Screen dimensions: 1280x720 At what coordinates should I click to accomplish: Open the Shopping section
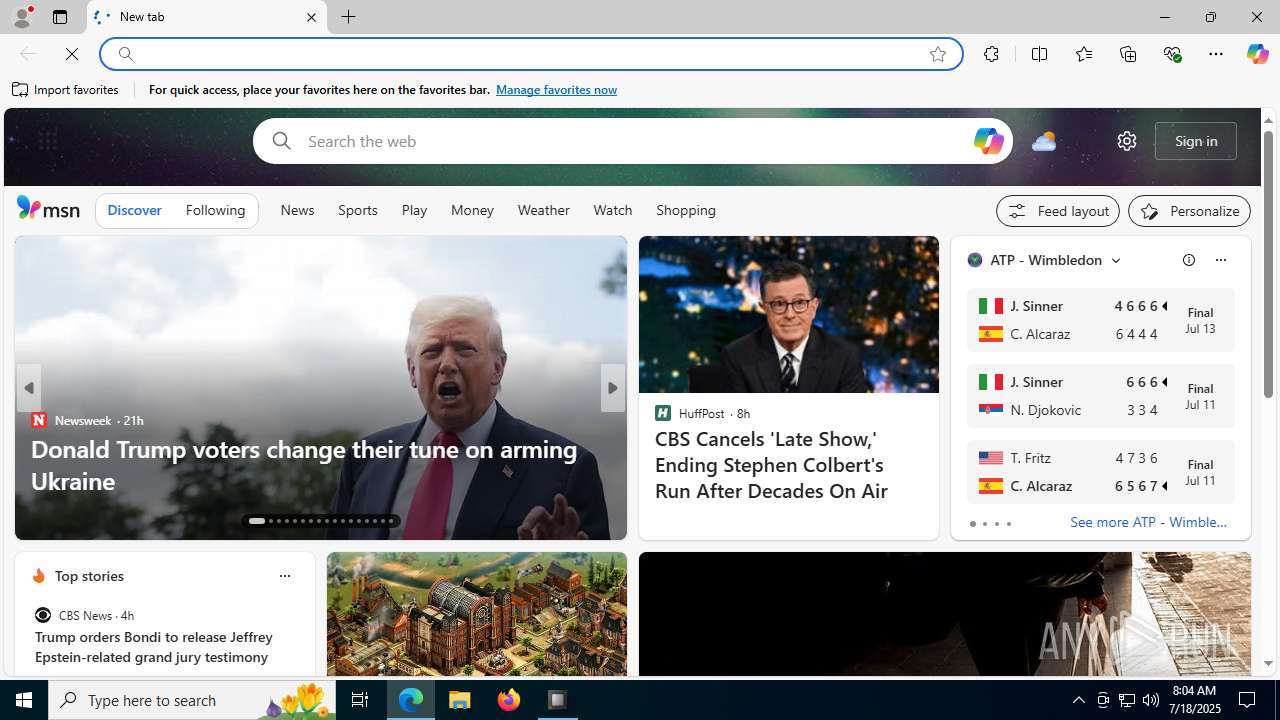686,211
